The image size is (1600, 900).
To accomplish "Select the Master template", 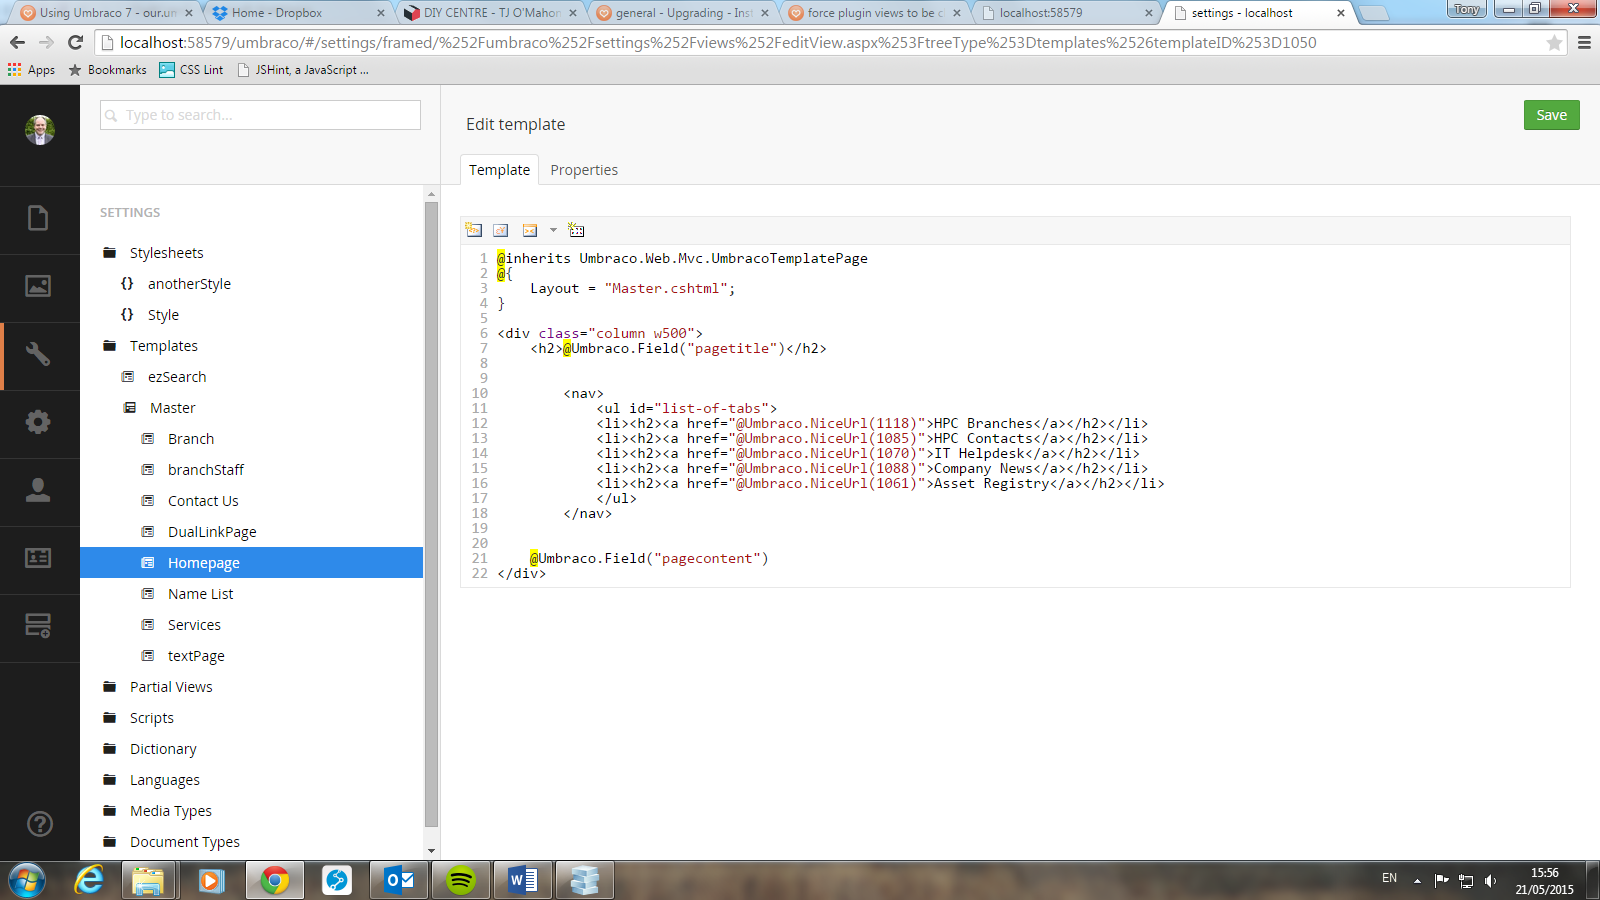I will (x=172, y=408).
